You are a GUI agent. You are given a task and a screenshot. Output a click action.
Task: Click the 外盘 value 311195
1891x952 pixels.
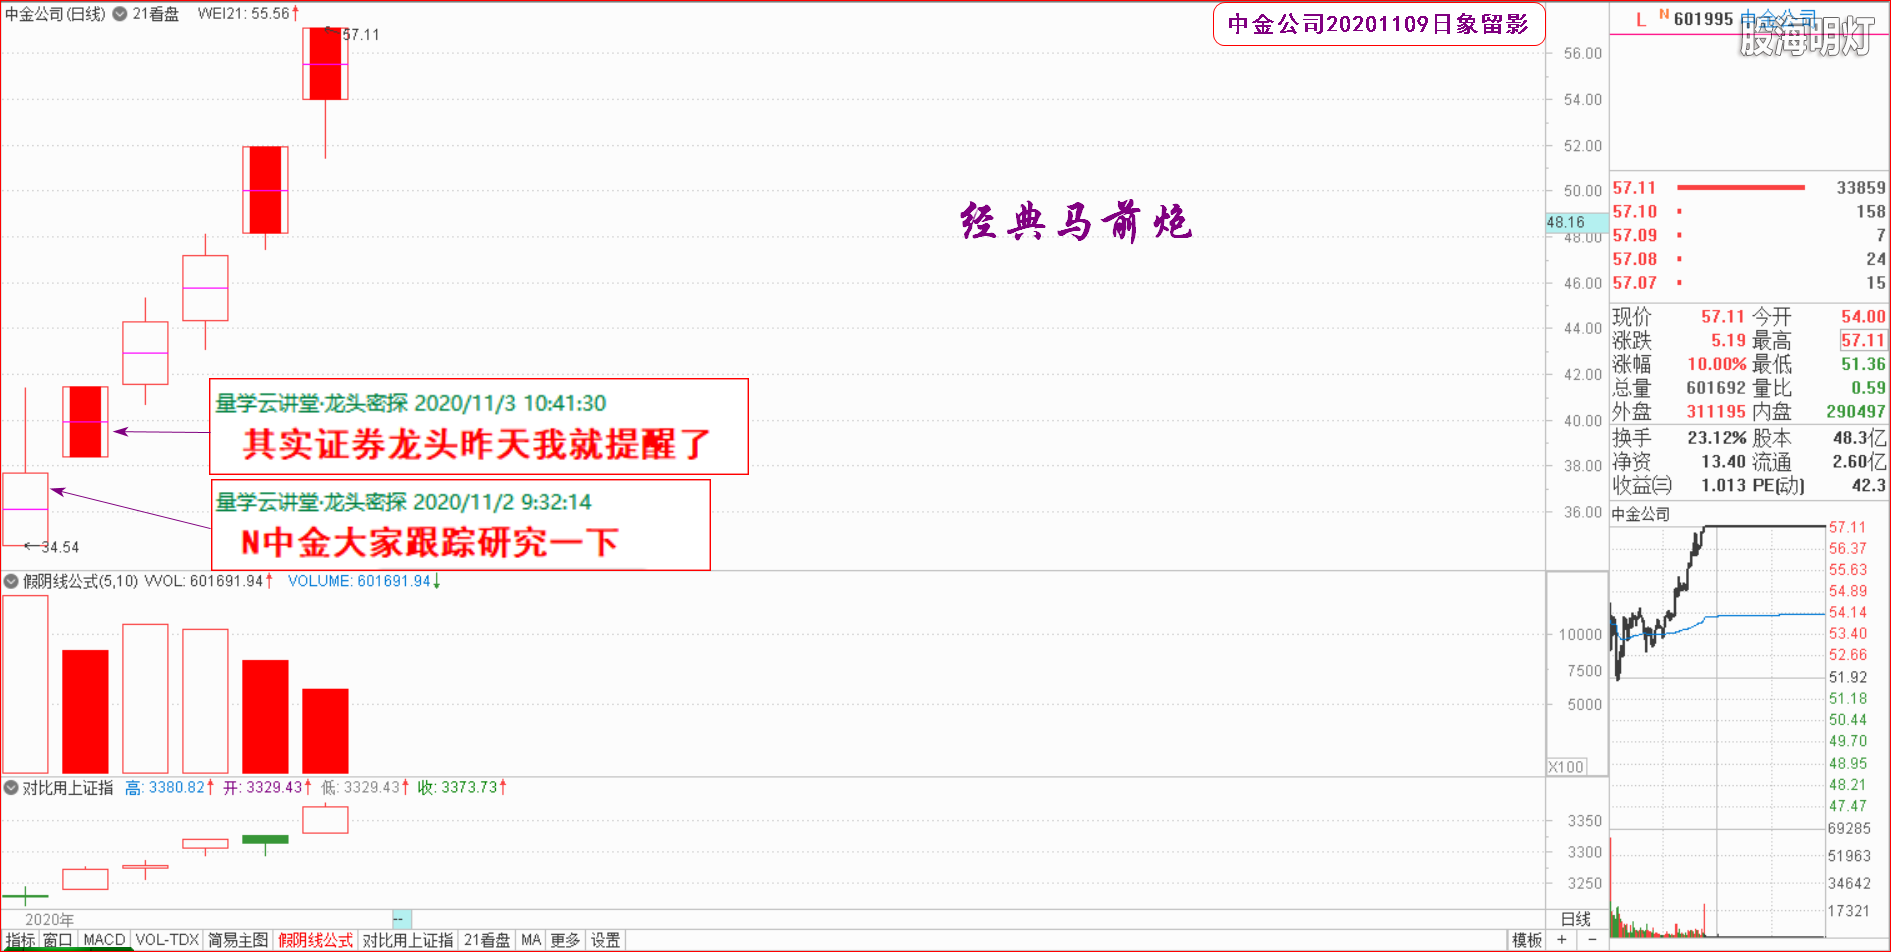(x=1716, y=411)
